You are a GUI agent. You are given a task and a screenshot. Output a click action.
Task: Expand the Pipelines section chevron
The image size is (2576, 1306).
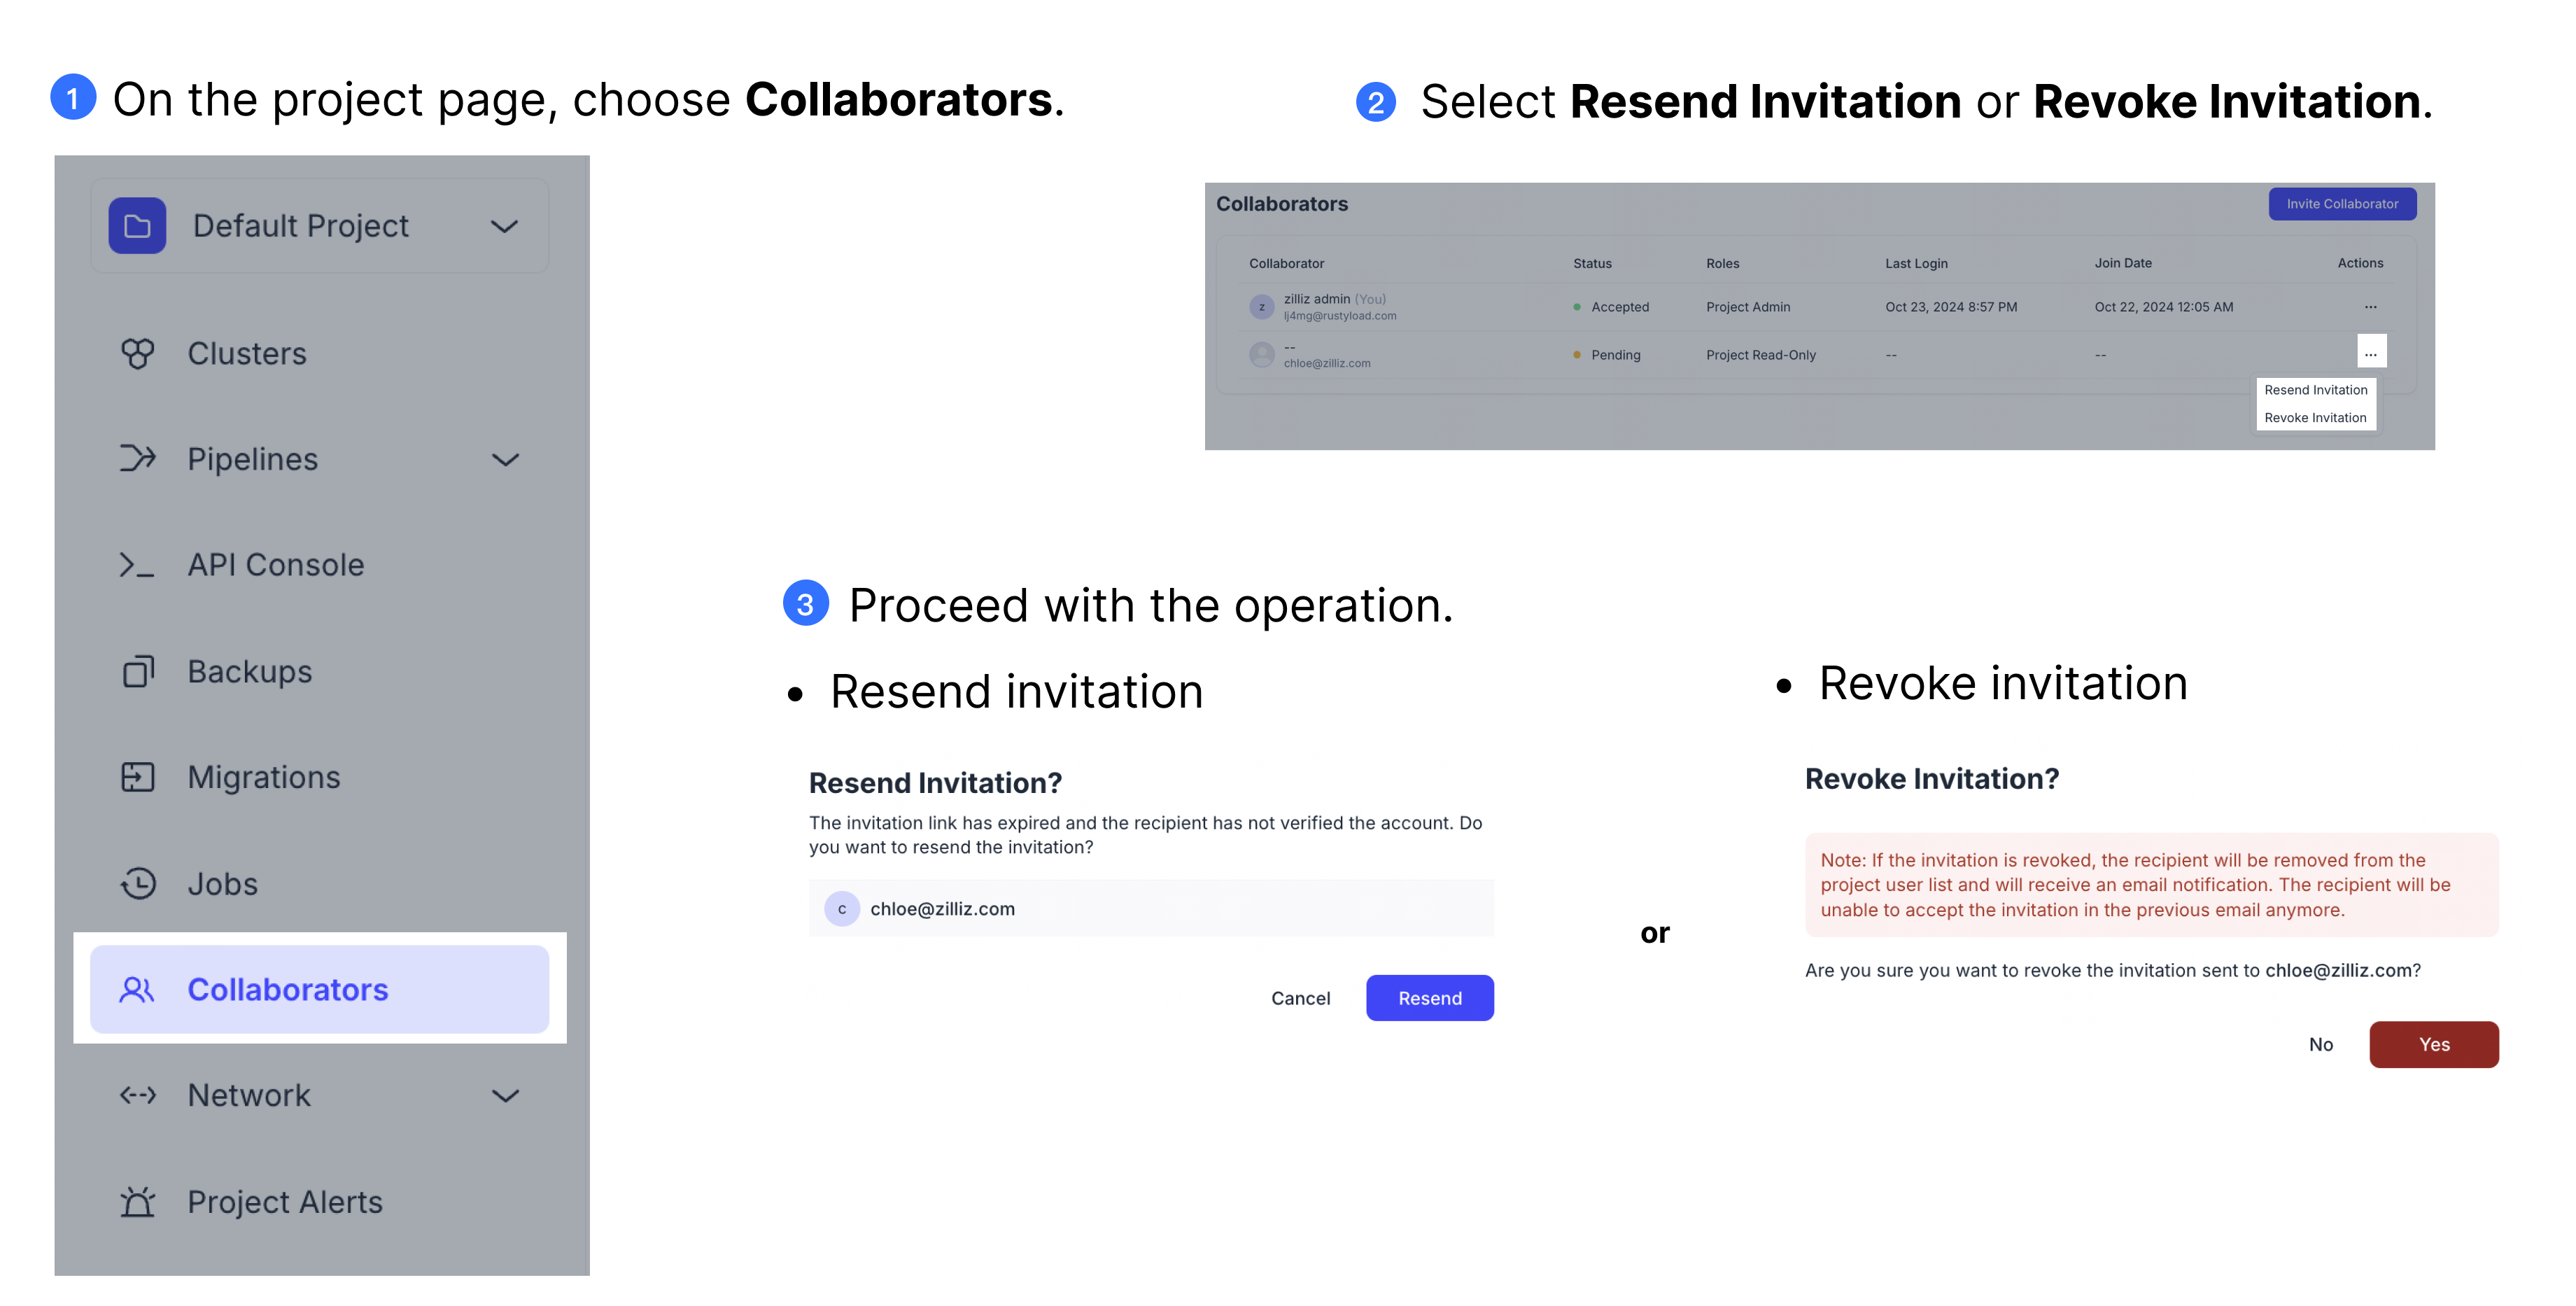pyautogui.click(x=505, y=459)
